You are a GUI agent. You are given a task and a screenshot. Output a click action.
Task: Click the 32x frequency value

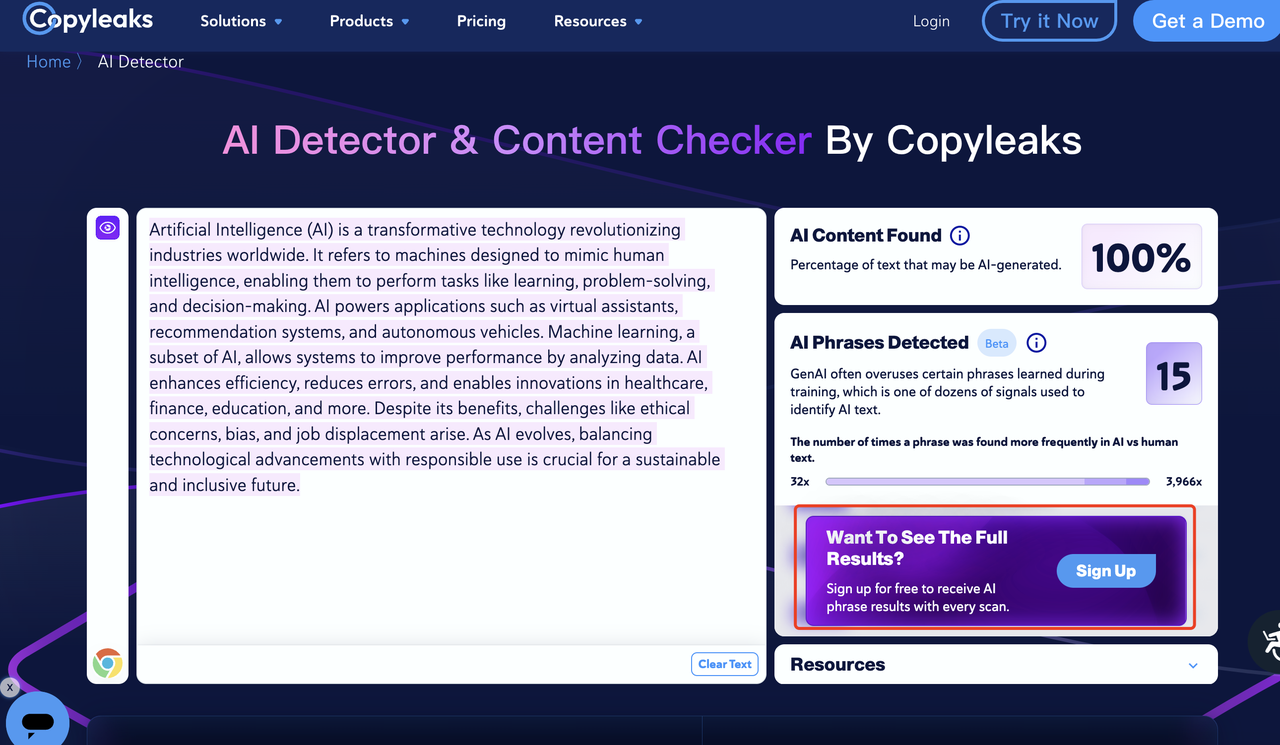(800, 482)
